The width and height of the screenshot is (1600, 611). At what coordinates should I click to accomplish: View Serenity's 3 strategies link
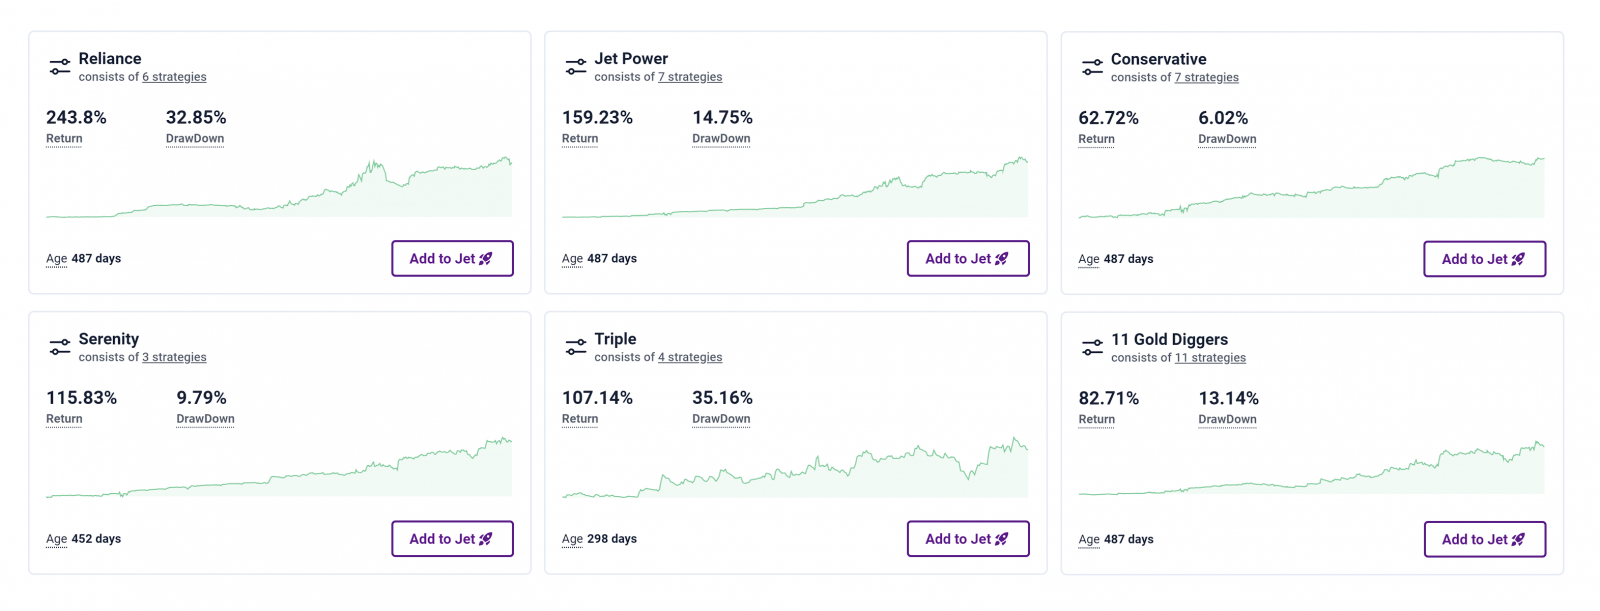174,357
